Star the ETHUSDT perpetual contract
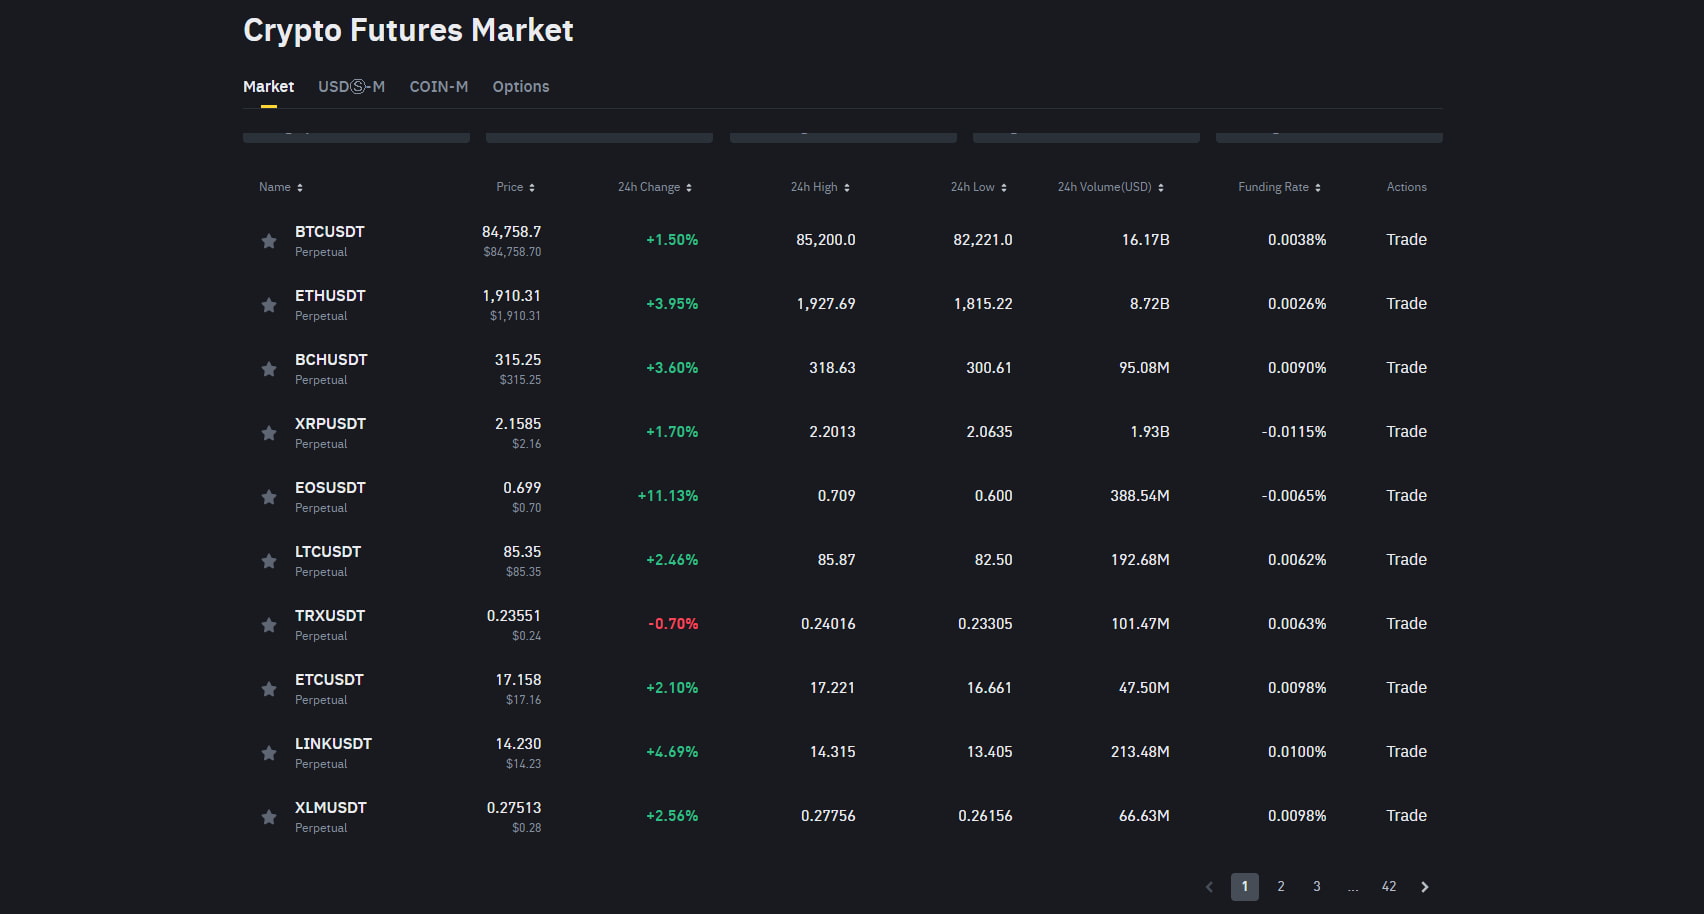 click(x=269, y=305)
